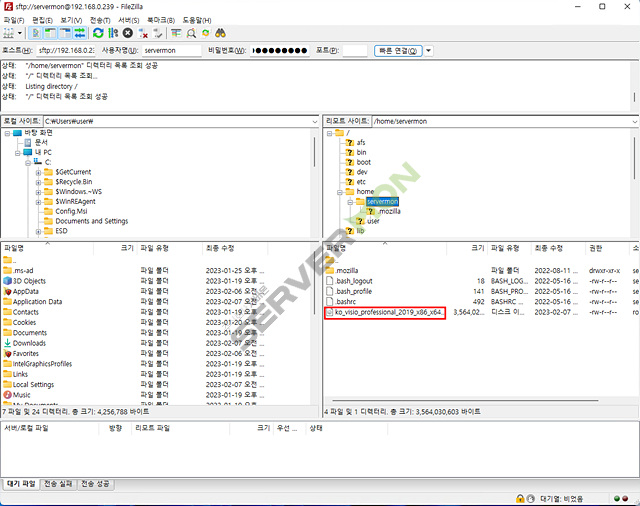Expand the $Recycle.Bin folder node
This screenshot has height=506, width=640.
38,182
